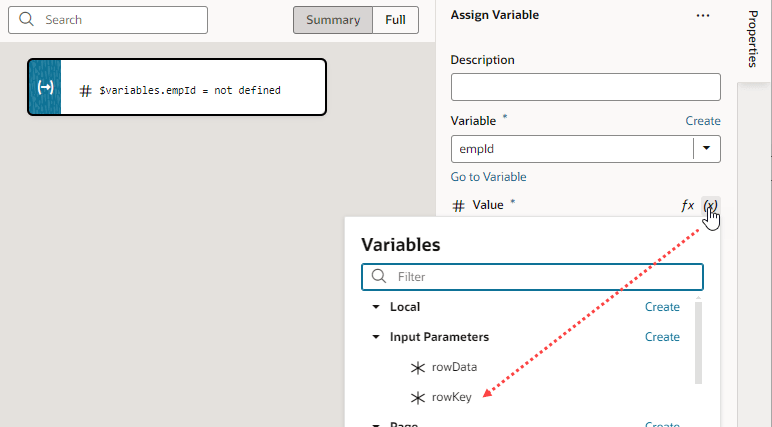Select the Assign Variable action icon
This screenshot has height=427, width=772.
click(45, 87)
